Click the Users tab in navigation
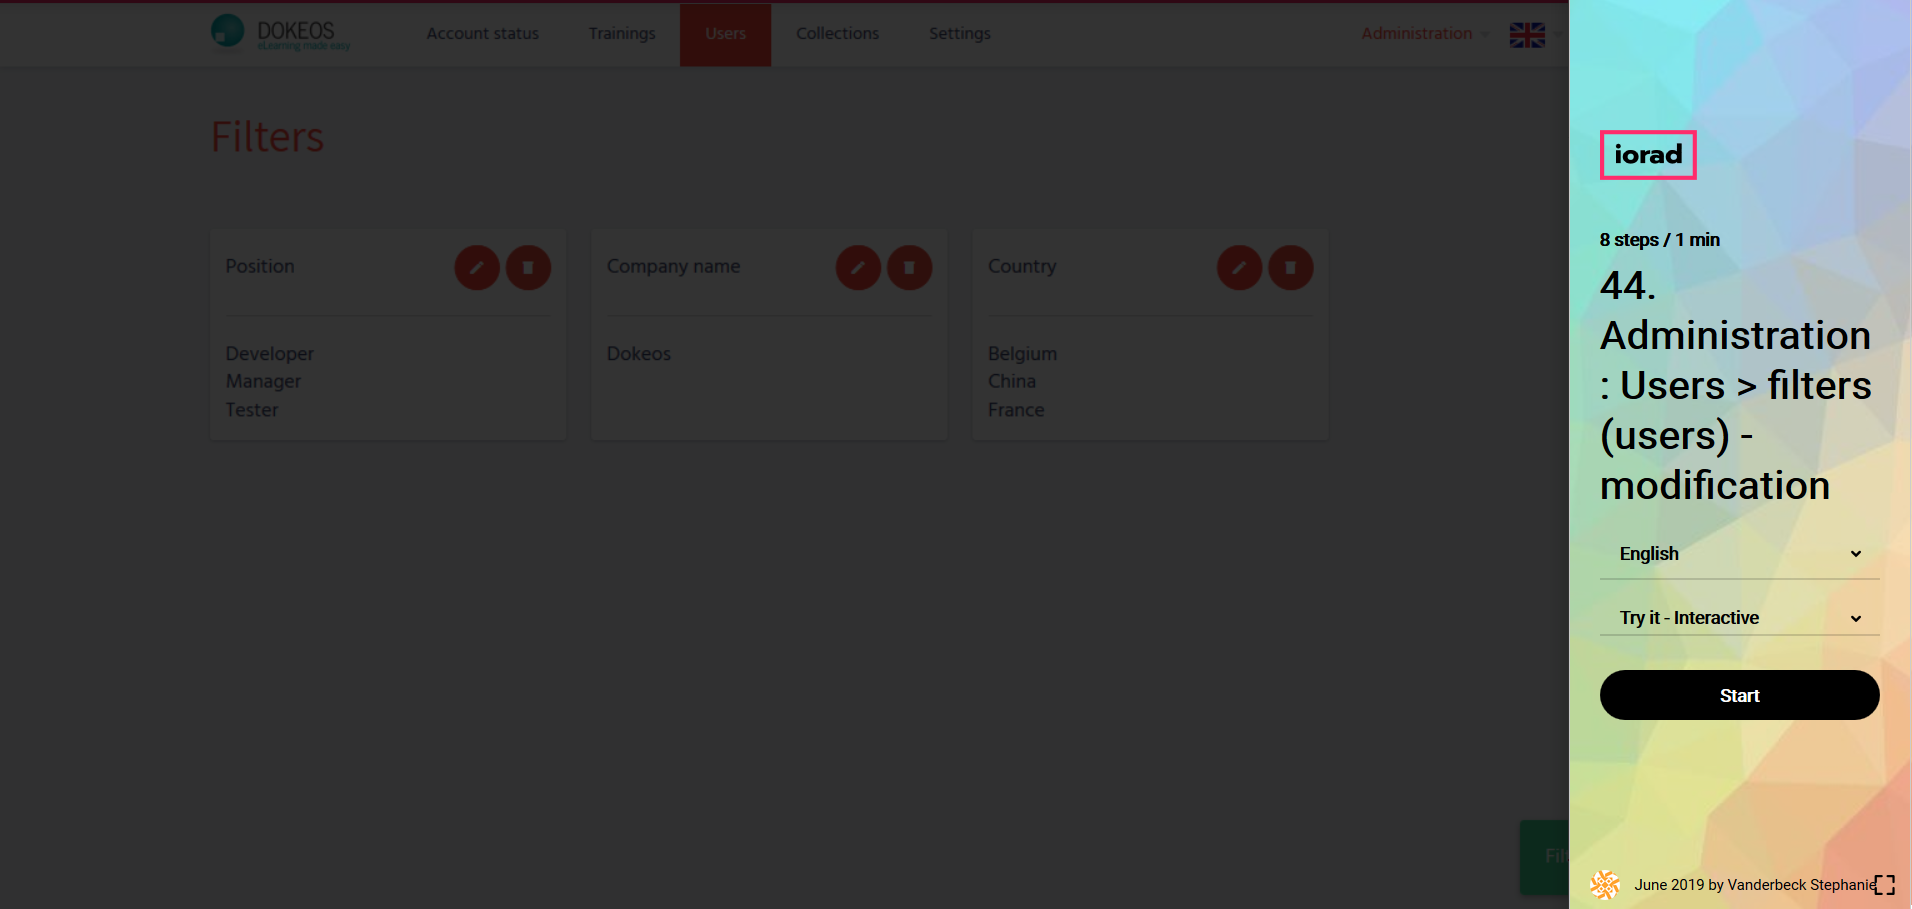Image resolution: width=1912 pixels, height=909 pixels. (x=725, y=34)
